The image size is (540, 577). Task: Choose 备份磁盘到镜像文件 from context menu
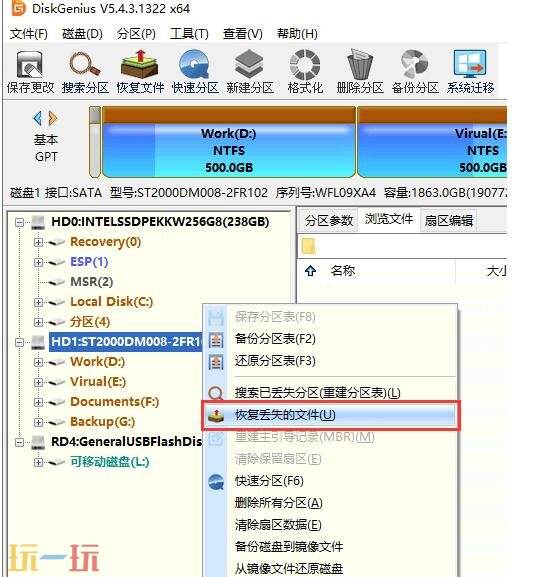pyautogui.click(x=289, y=547)
